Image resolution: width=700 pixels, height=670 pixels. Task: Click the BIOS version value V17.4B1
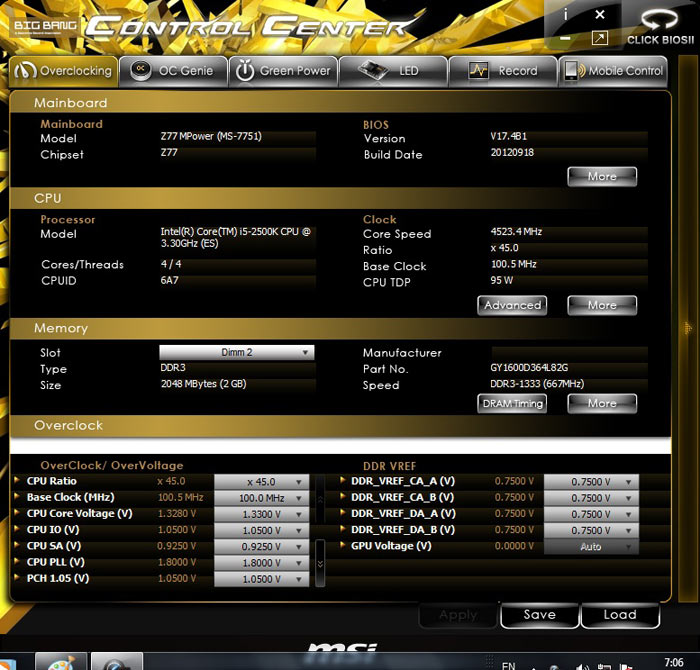508,136
